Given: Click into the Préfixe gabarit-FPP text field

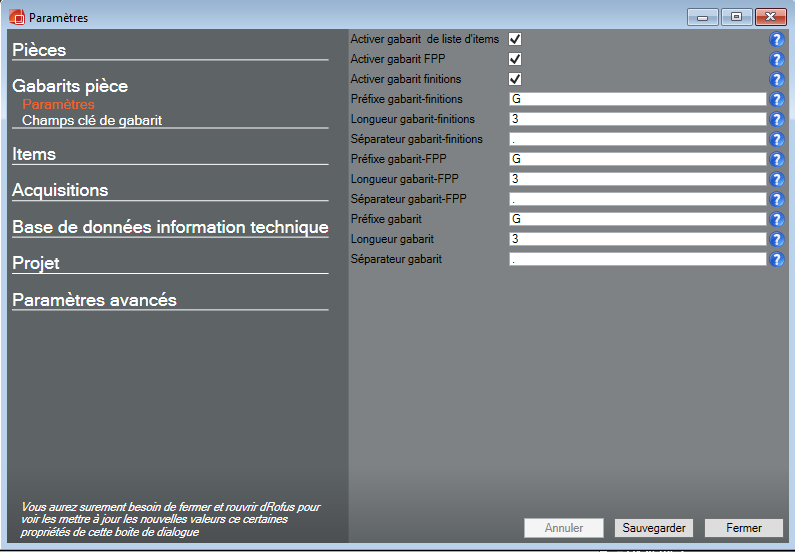Looking at the screenshot, I should (636, 159).
